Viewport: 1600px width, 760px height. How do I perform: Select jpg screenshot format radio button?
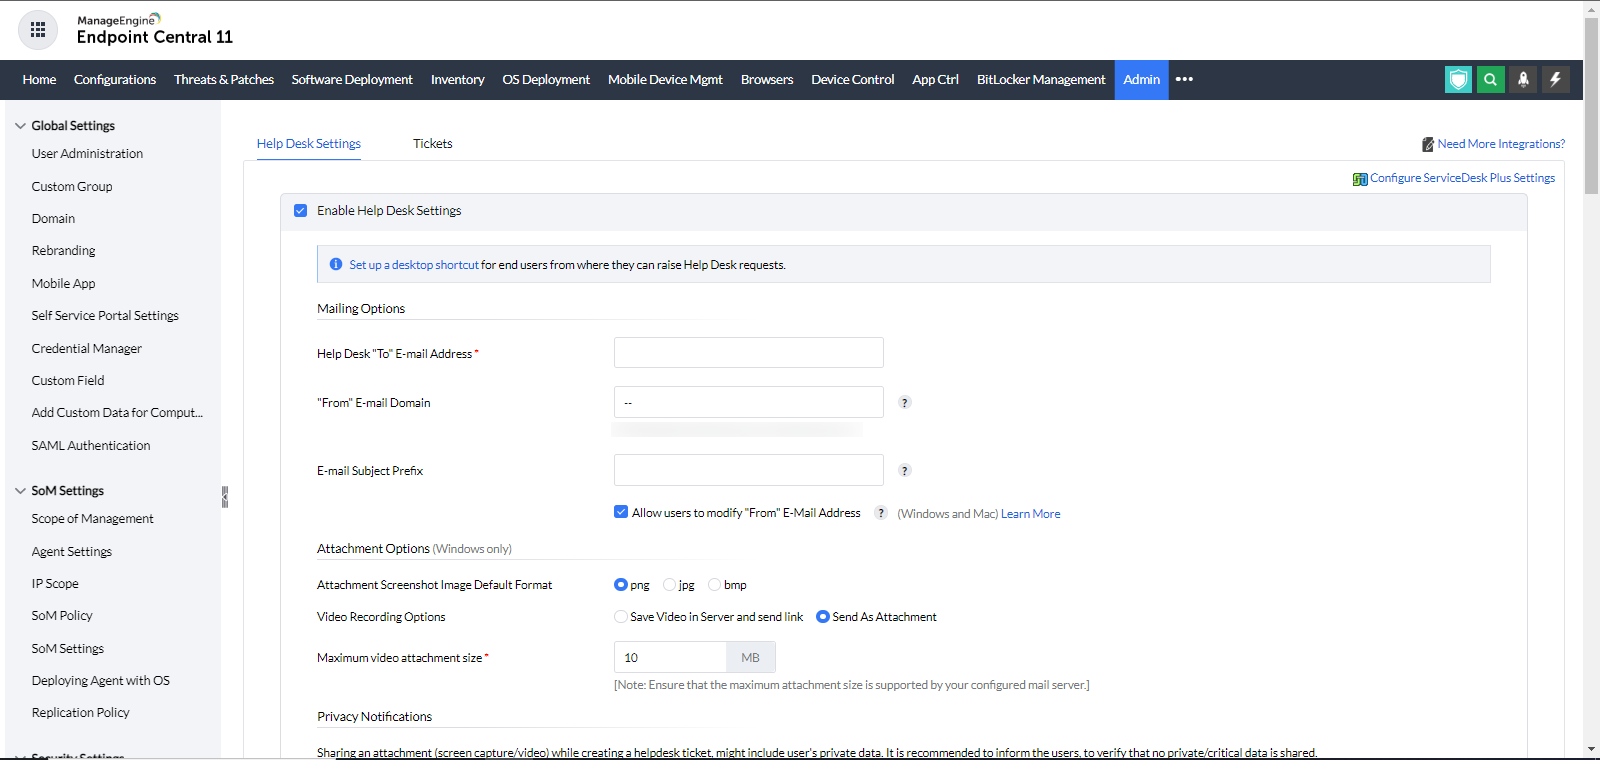pyautogui.click(x=670, y=585)
